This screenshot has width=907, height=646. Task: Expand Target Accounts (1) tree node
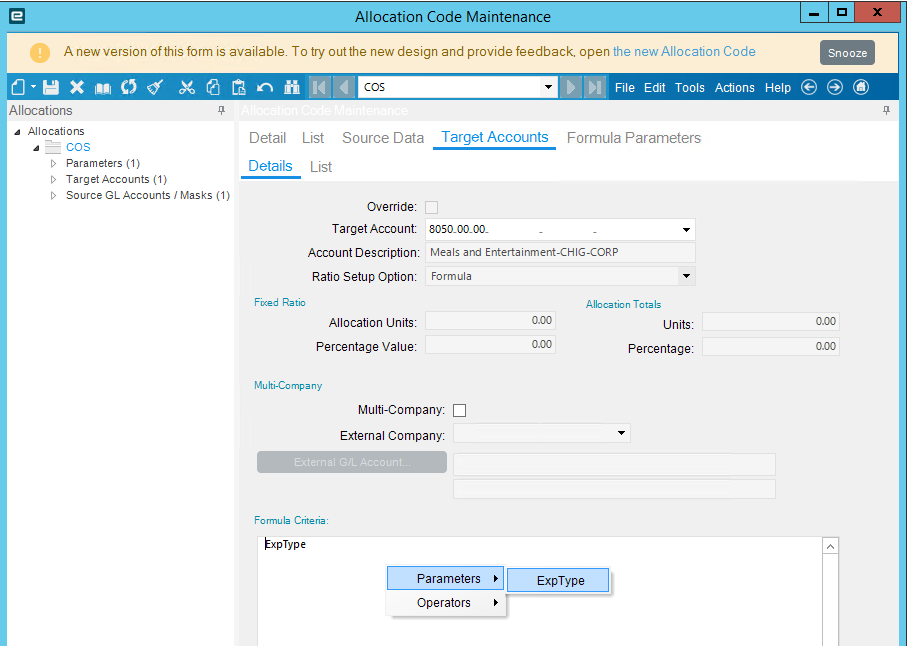pyautogui.click(x=53, y=179)
